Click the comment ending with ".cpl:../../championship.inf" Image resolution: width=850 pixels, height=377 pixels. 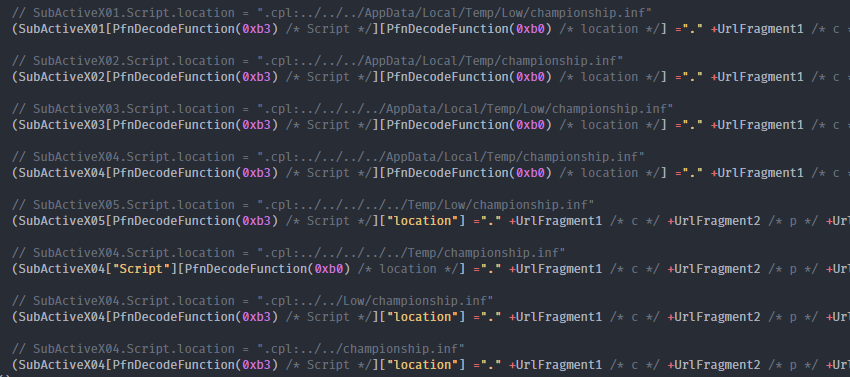click(x=238, y=348)
